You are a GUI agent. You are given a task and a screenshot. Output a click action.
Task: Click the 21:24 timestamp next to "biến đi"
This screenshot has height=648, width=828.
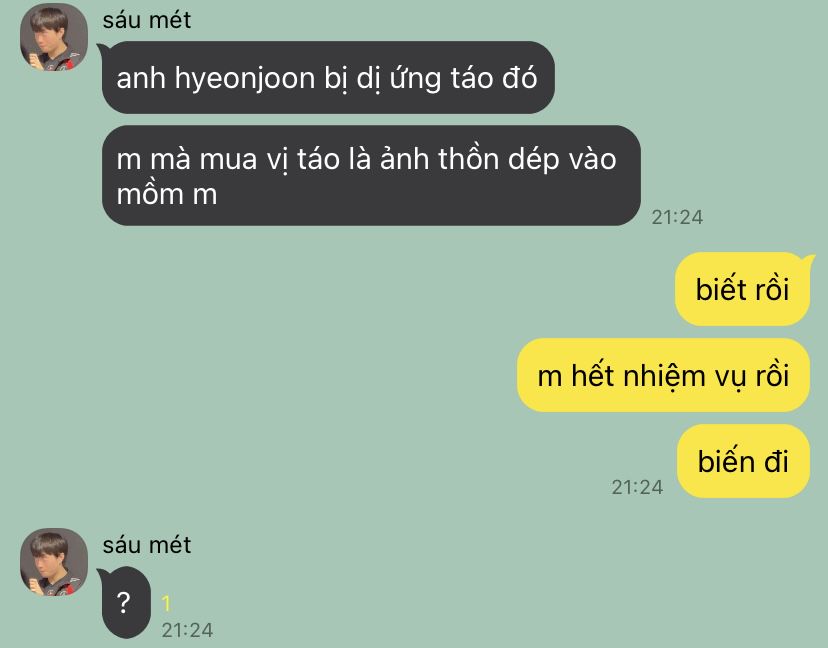[637, 487]
